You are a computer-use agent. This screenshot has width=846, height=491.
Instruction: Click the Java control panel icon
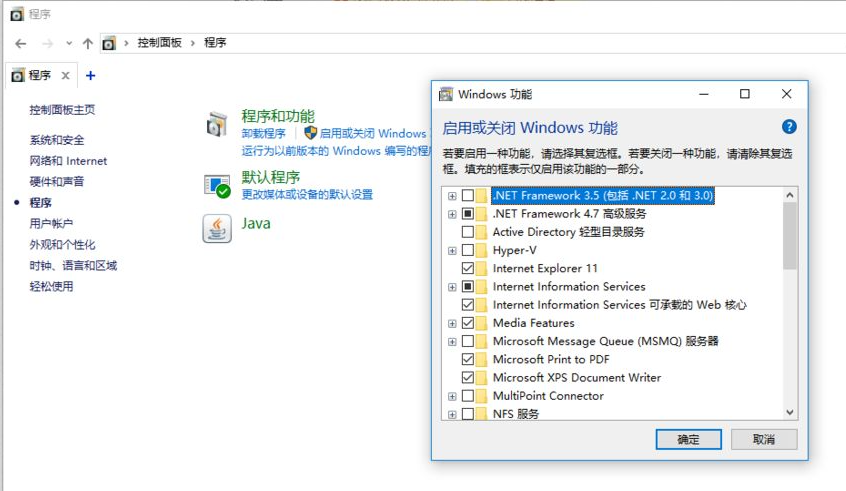[x=217, y=228]
